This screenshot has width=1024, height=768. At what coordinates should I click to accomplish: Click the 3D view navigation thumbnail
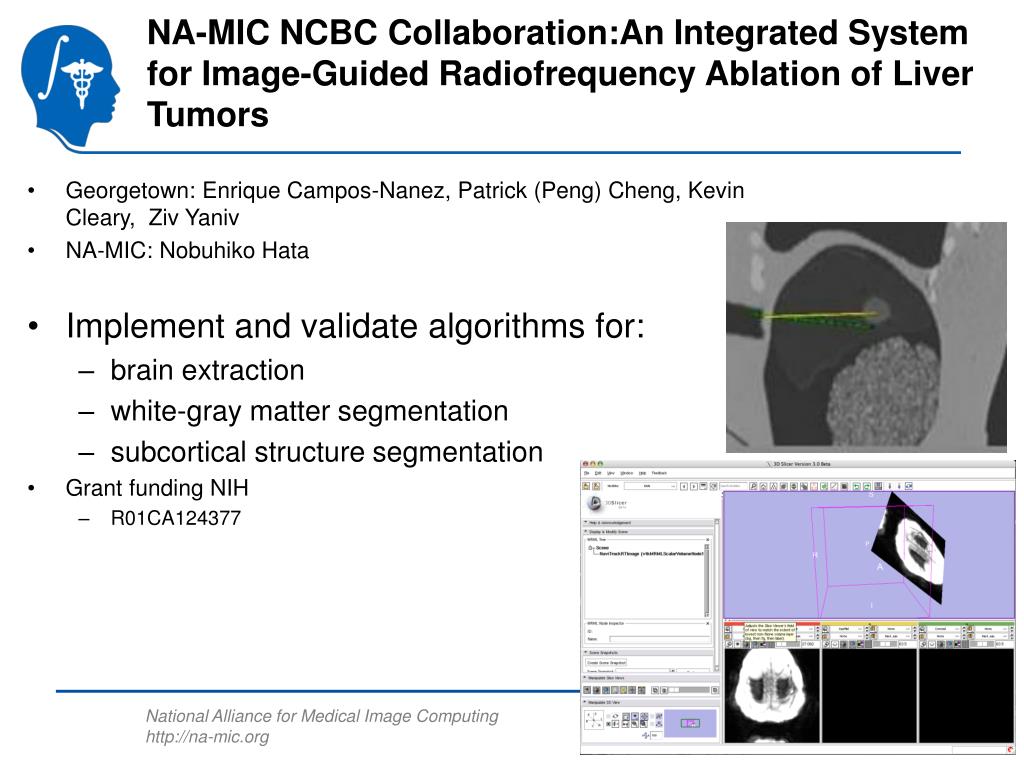pos(690,723)
